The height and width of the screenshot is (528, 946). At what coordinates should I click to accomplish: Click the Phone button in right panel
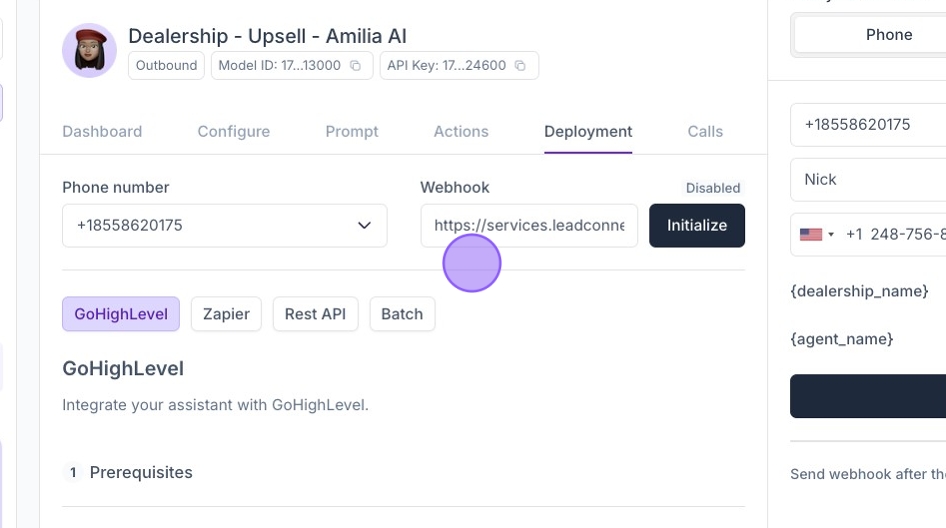(x=888, y=35)
